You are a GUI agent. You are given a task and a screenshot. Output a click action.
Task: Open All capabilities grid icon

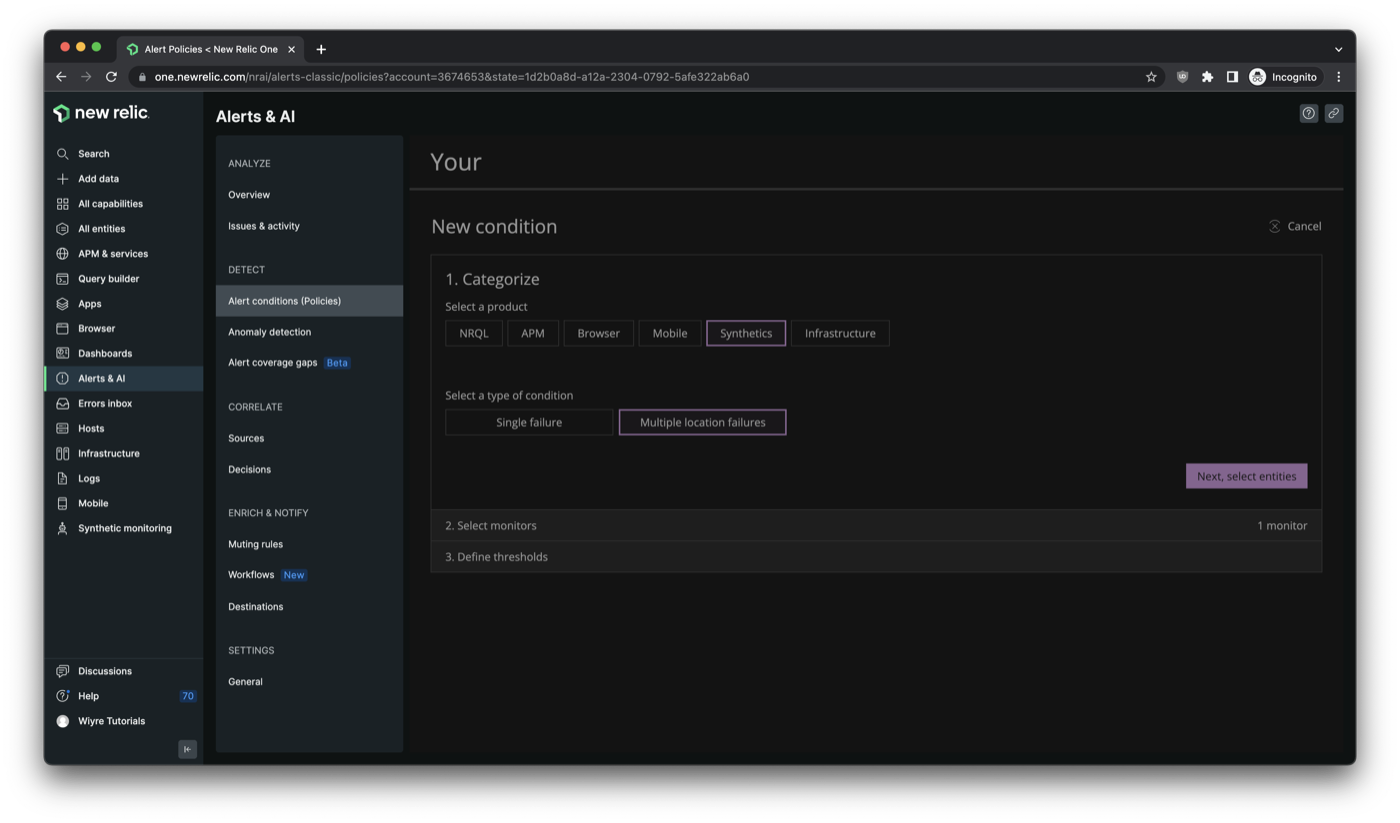point(62,204)
